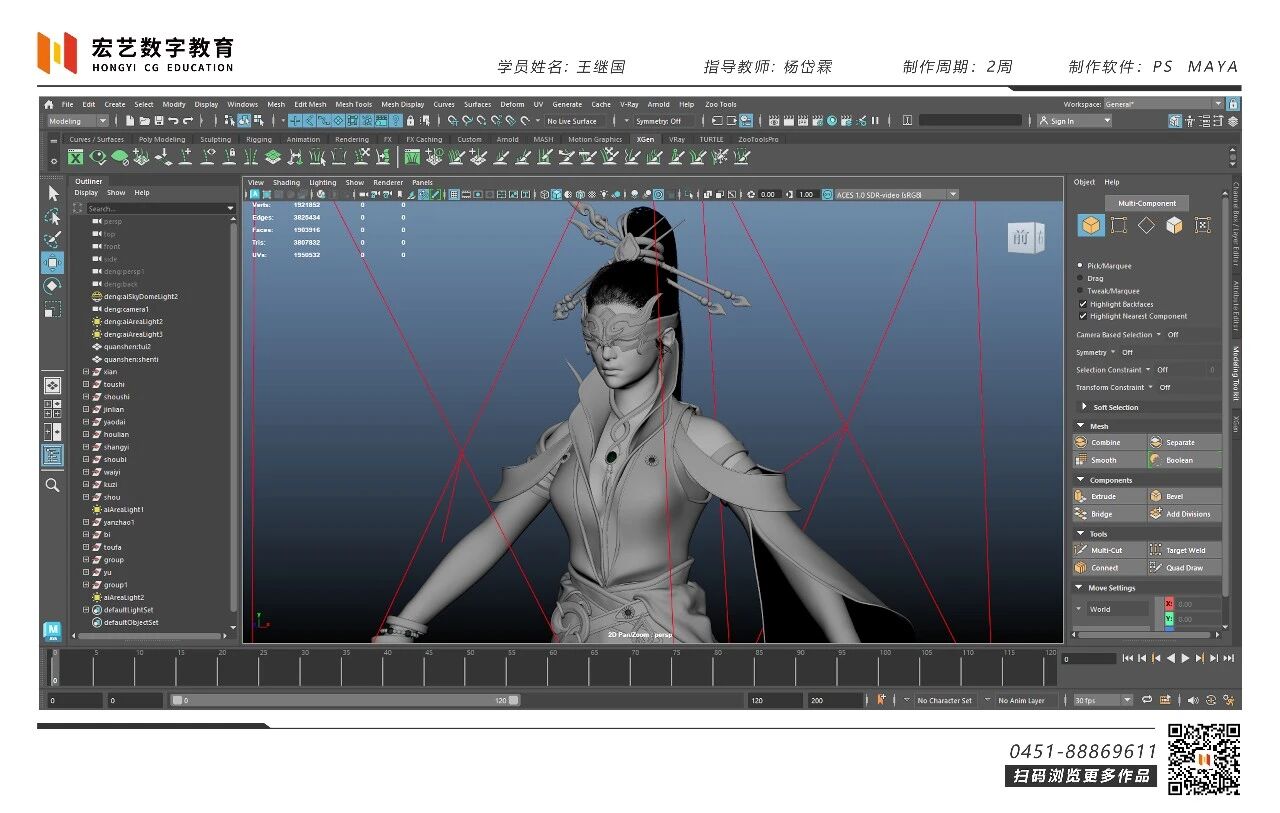Open the viewport Shading menu

[x=286, y=183]
